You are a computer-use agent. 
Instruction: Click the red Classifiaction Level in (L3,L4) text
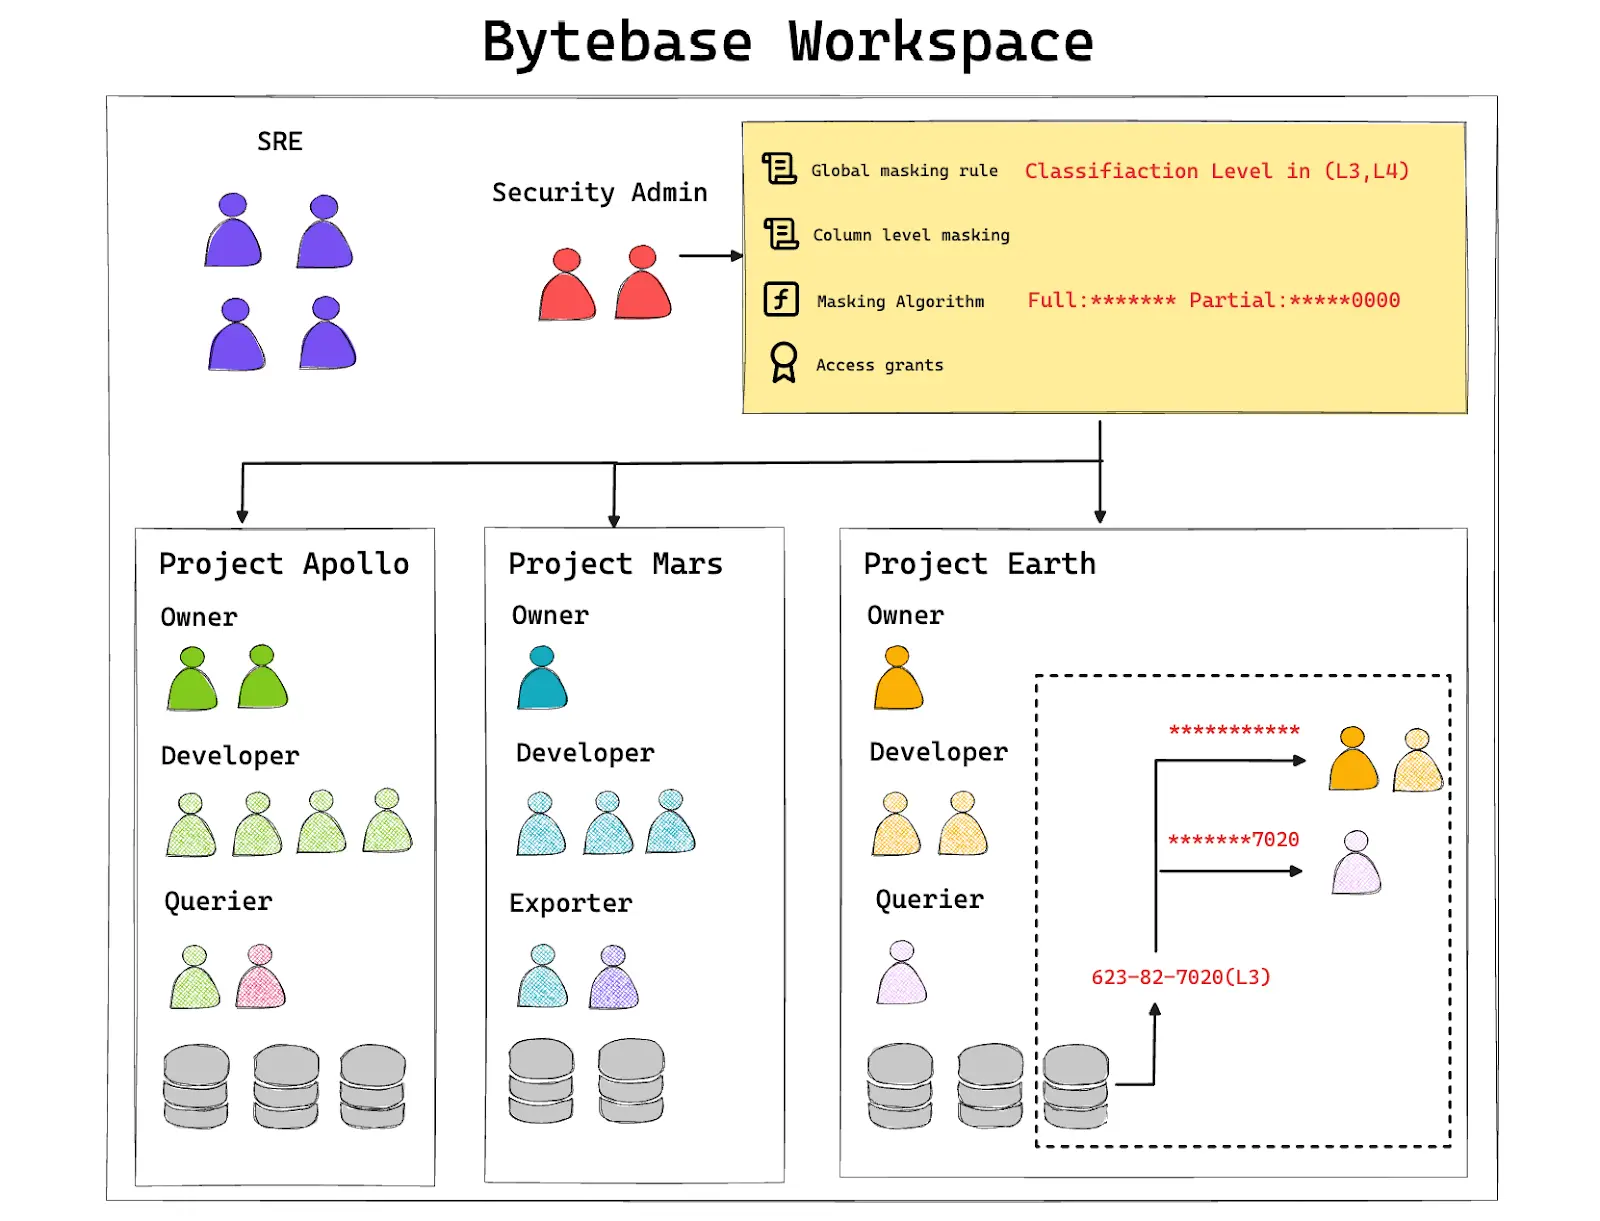(1216, 171)
